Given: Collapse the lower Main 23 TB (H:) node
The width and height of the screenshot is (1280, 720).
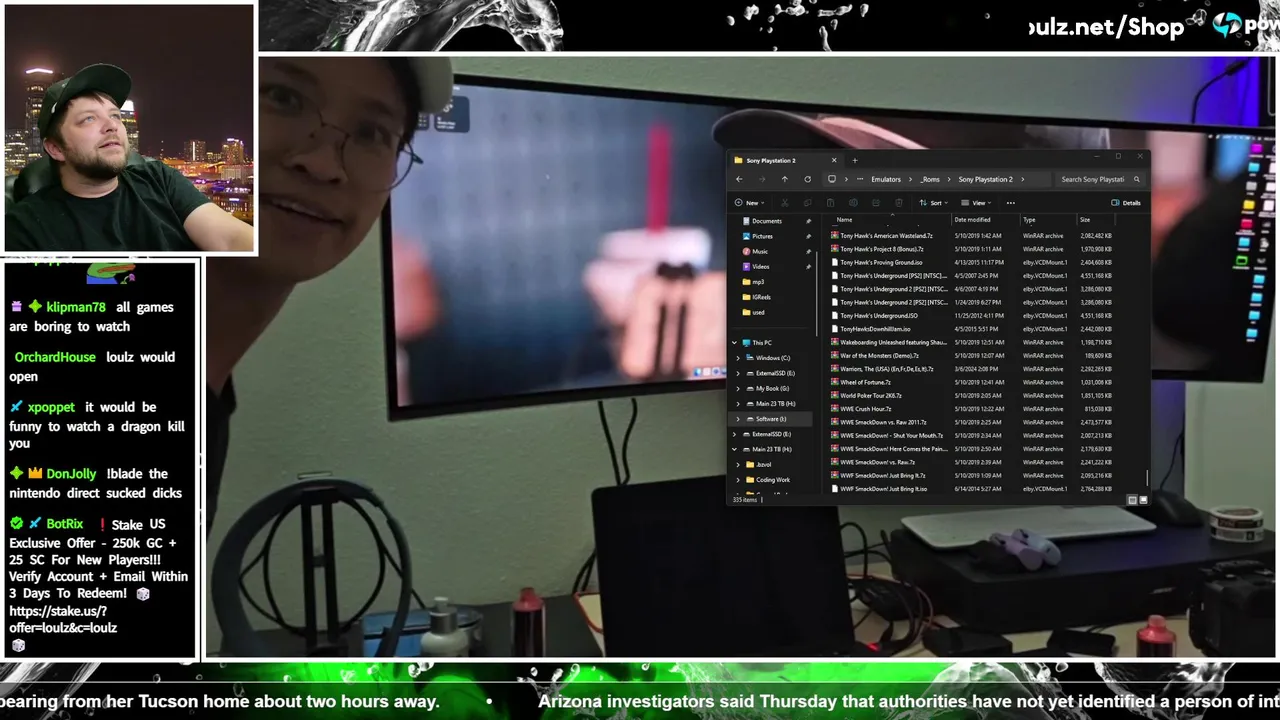Looking at the screenshot, I should tap(734, 449).
